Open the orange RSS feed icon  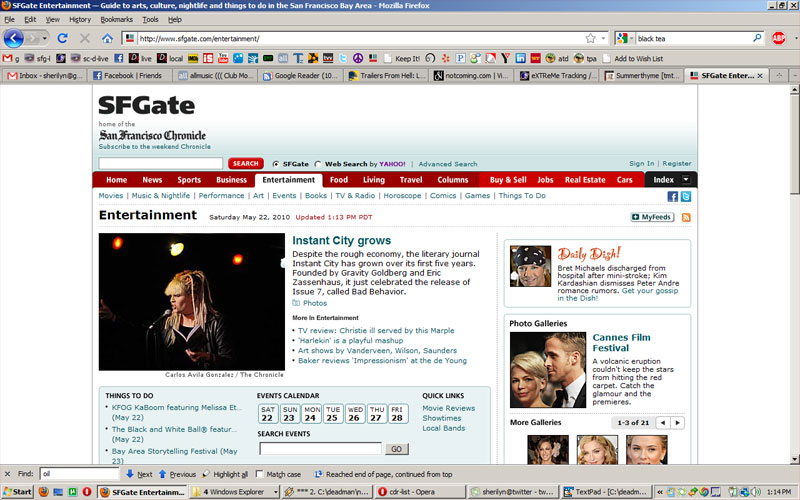coord(686,217)
